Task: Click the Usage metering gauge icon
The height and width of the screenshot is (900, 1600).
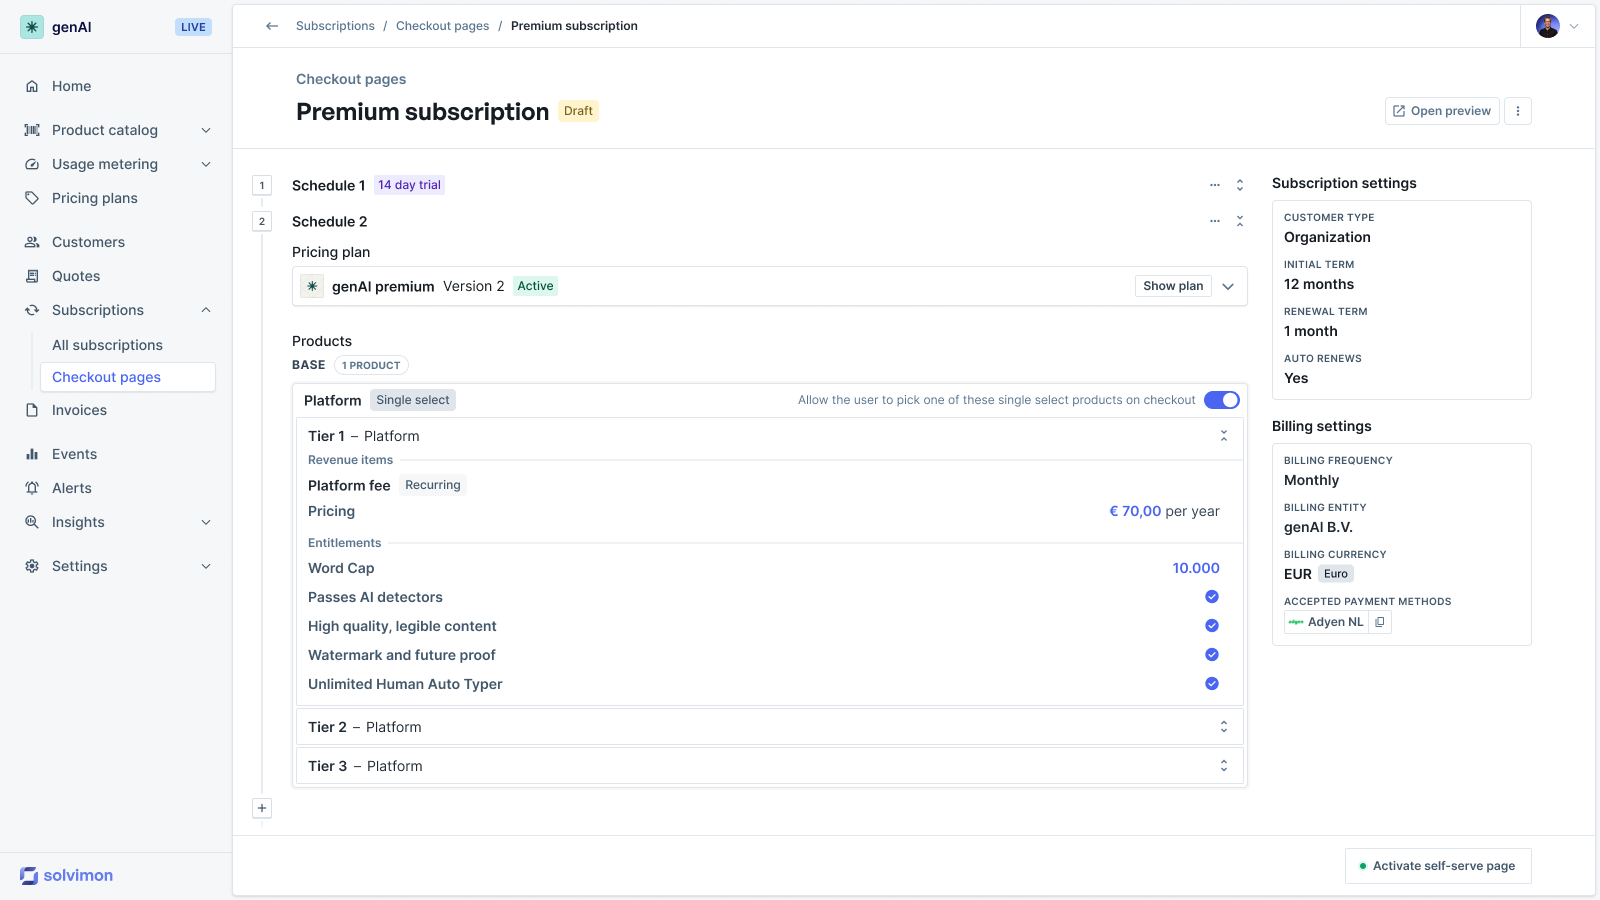Action: point(32,164)
